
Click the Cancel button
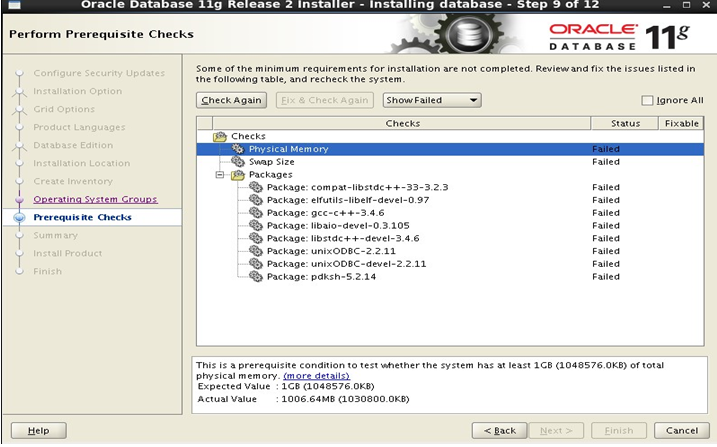(x=682, y=431)
